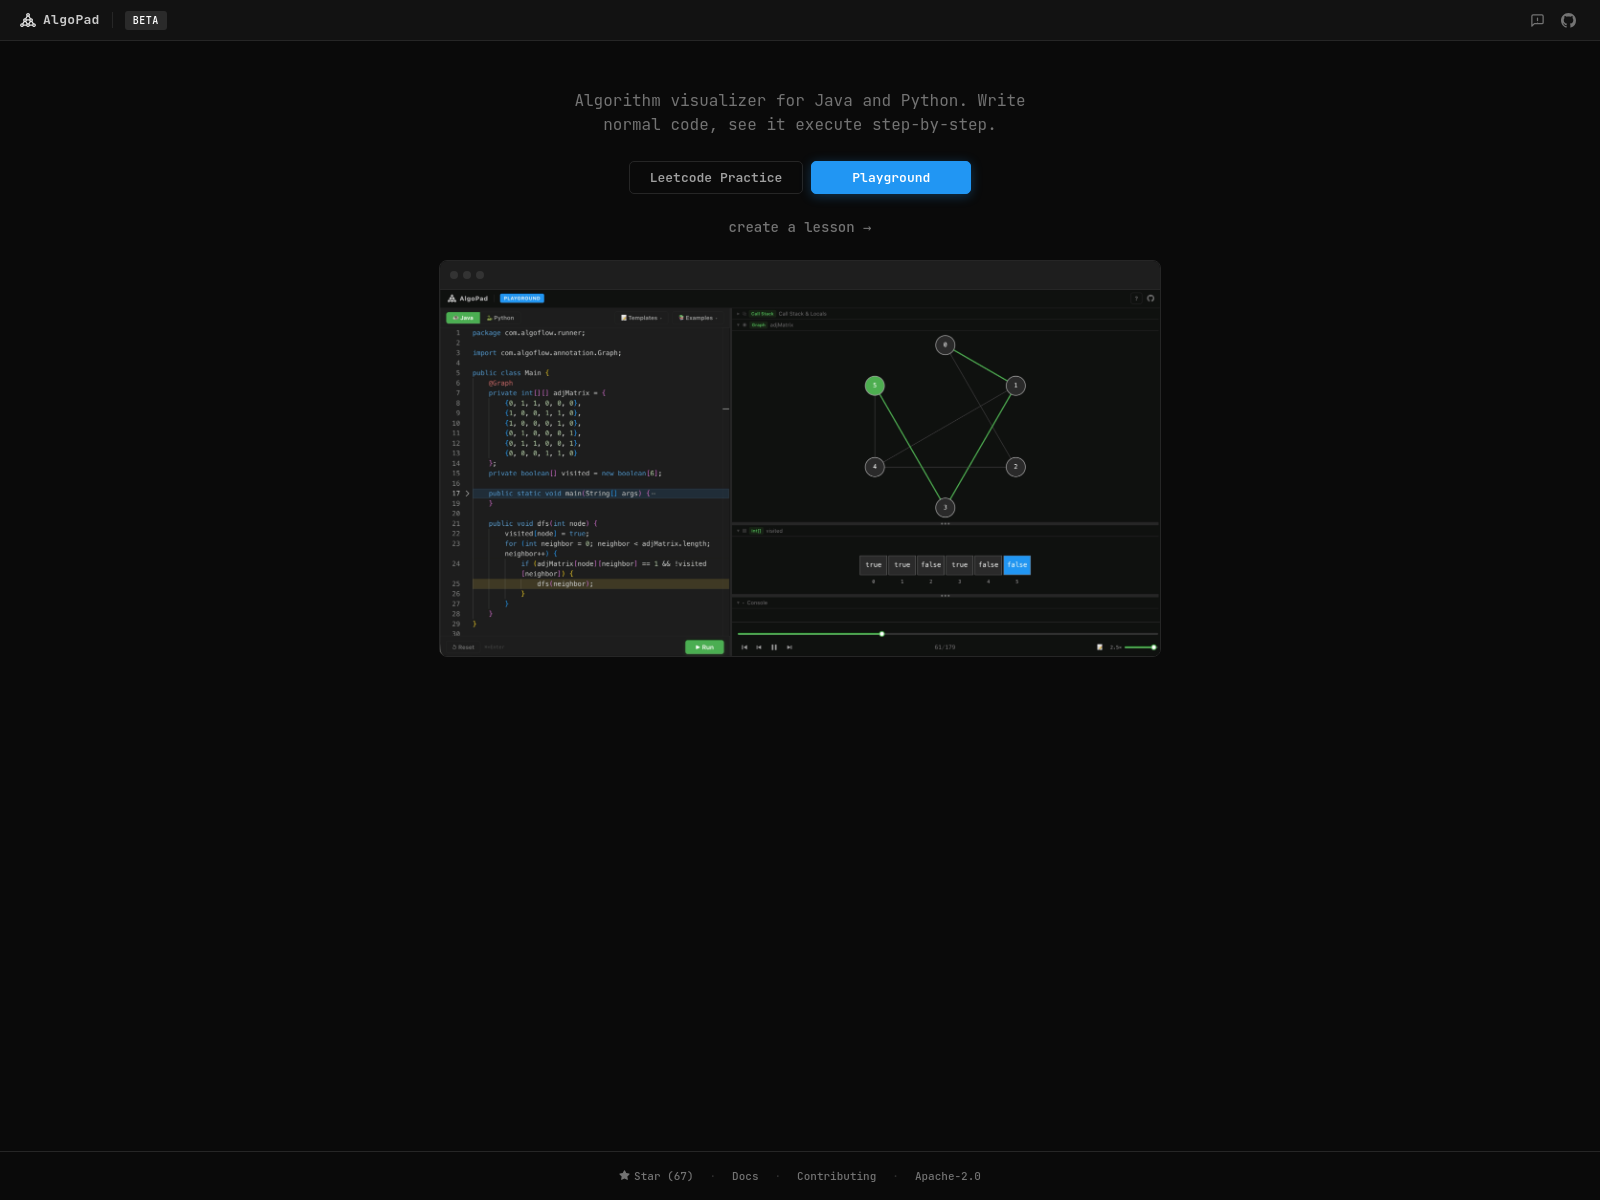
Task: Click the star icon in footer
Action: [624, 1176]
